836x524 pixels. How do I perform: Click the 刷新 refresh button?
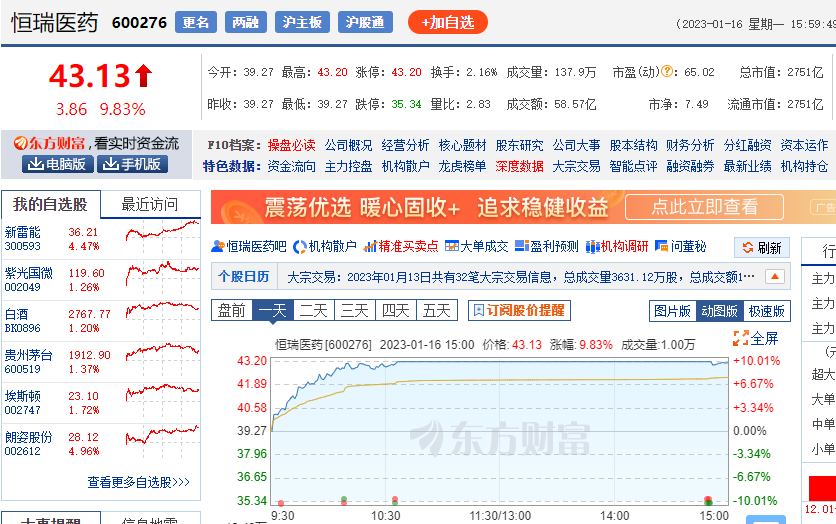pyautogui.click(x=762, y=248)
